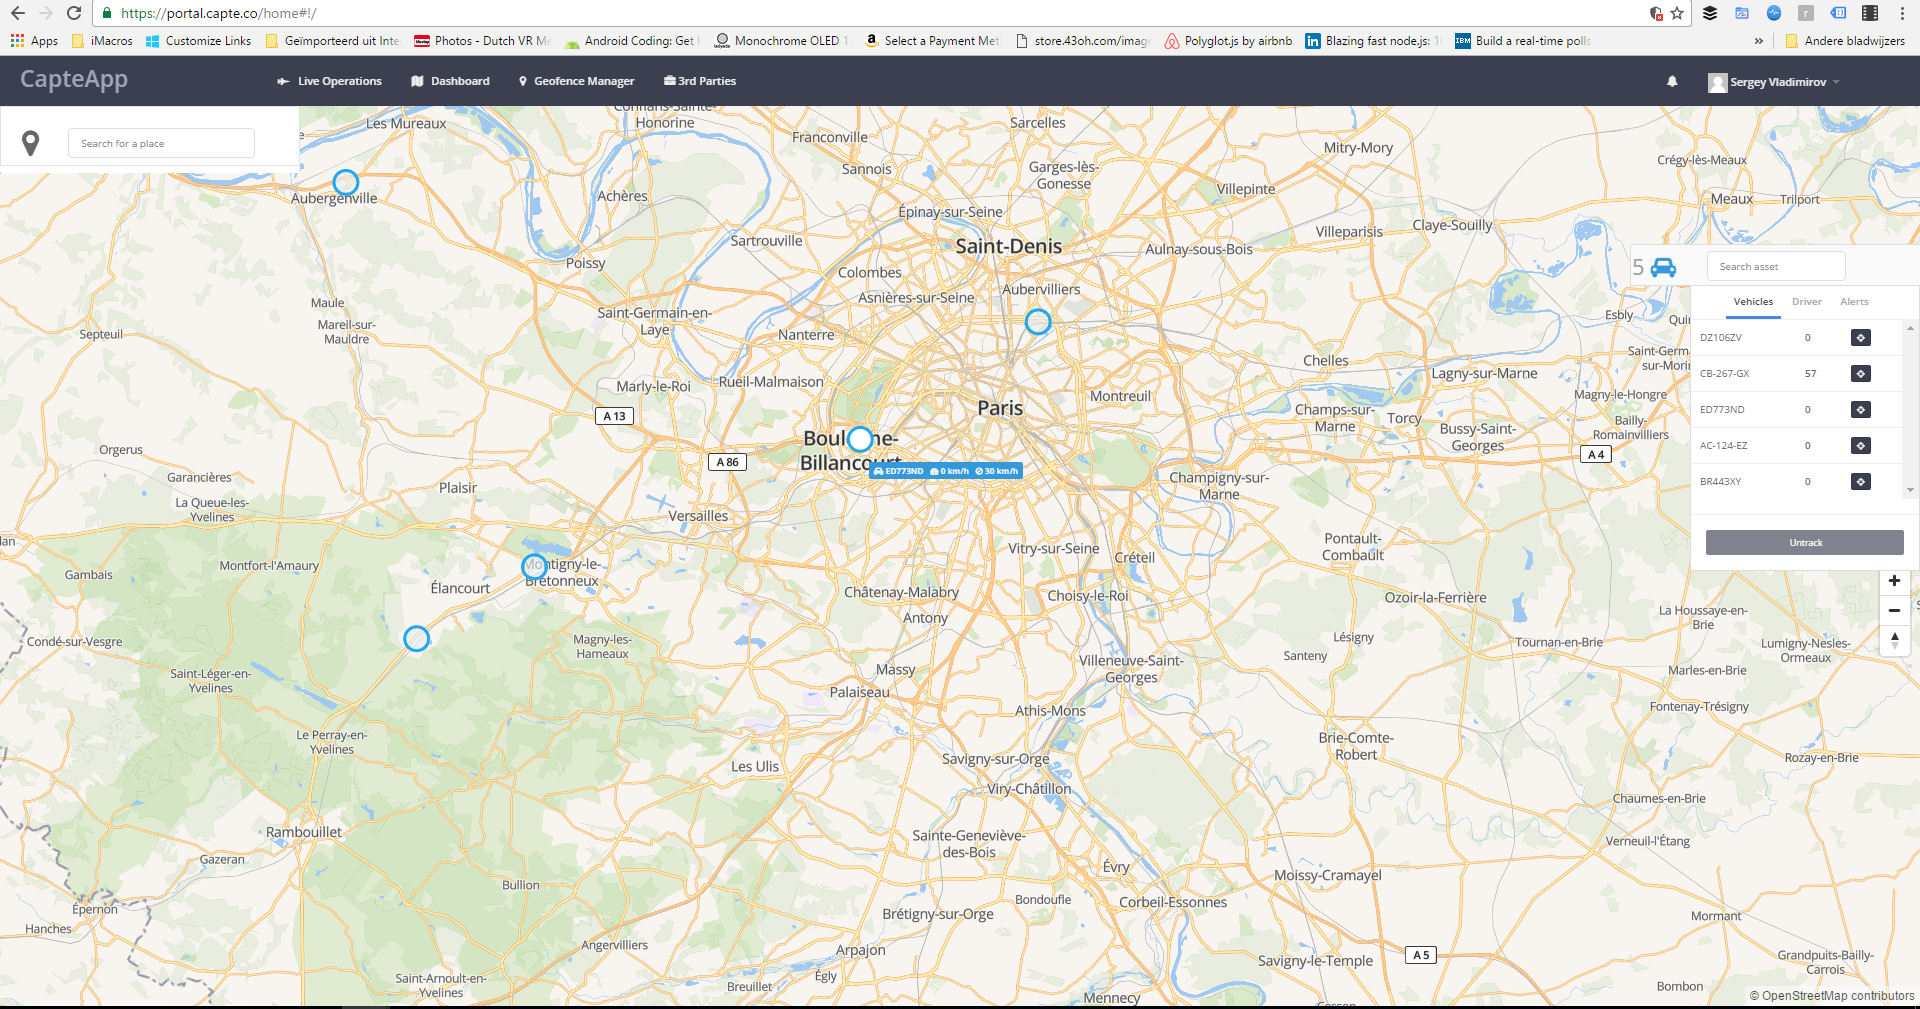
Task: Open Live Operations in the navigation bar
Action: pyautogui.click(x=329, y=81)
